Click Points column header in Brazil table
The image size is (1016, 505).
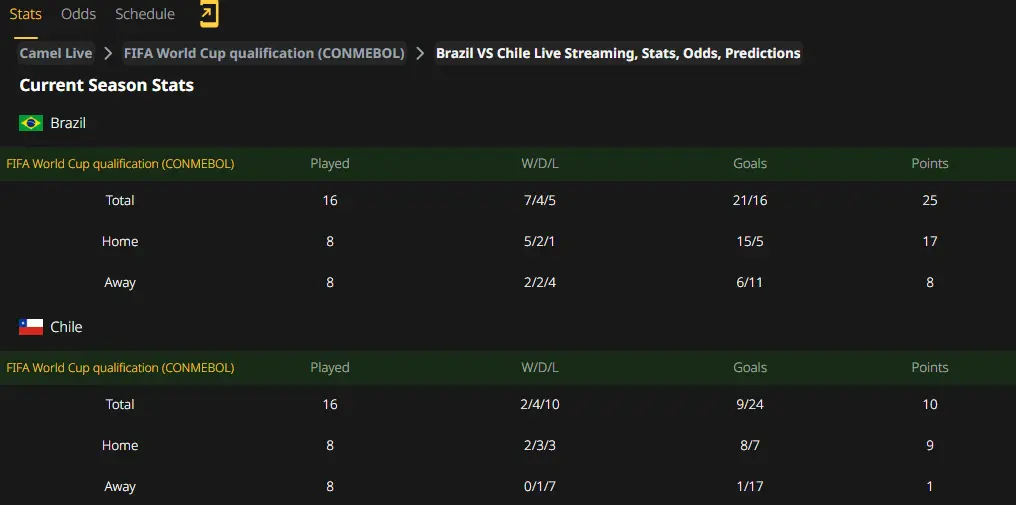coord(930,163)
